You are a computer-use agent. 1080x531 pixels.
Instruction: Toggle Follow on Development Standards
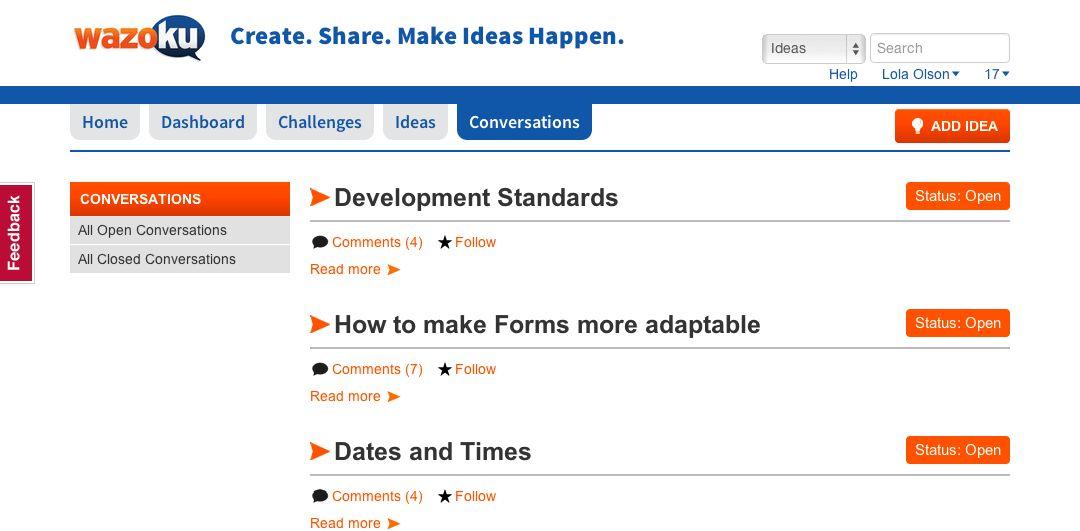pos(475,242)
